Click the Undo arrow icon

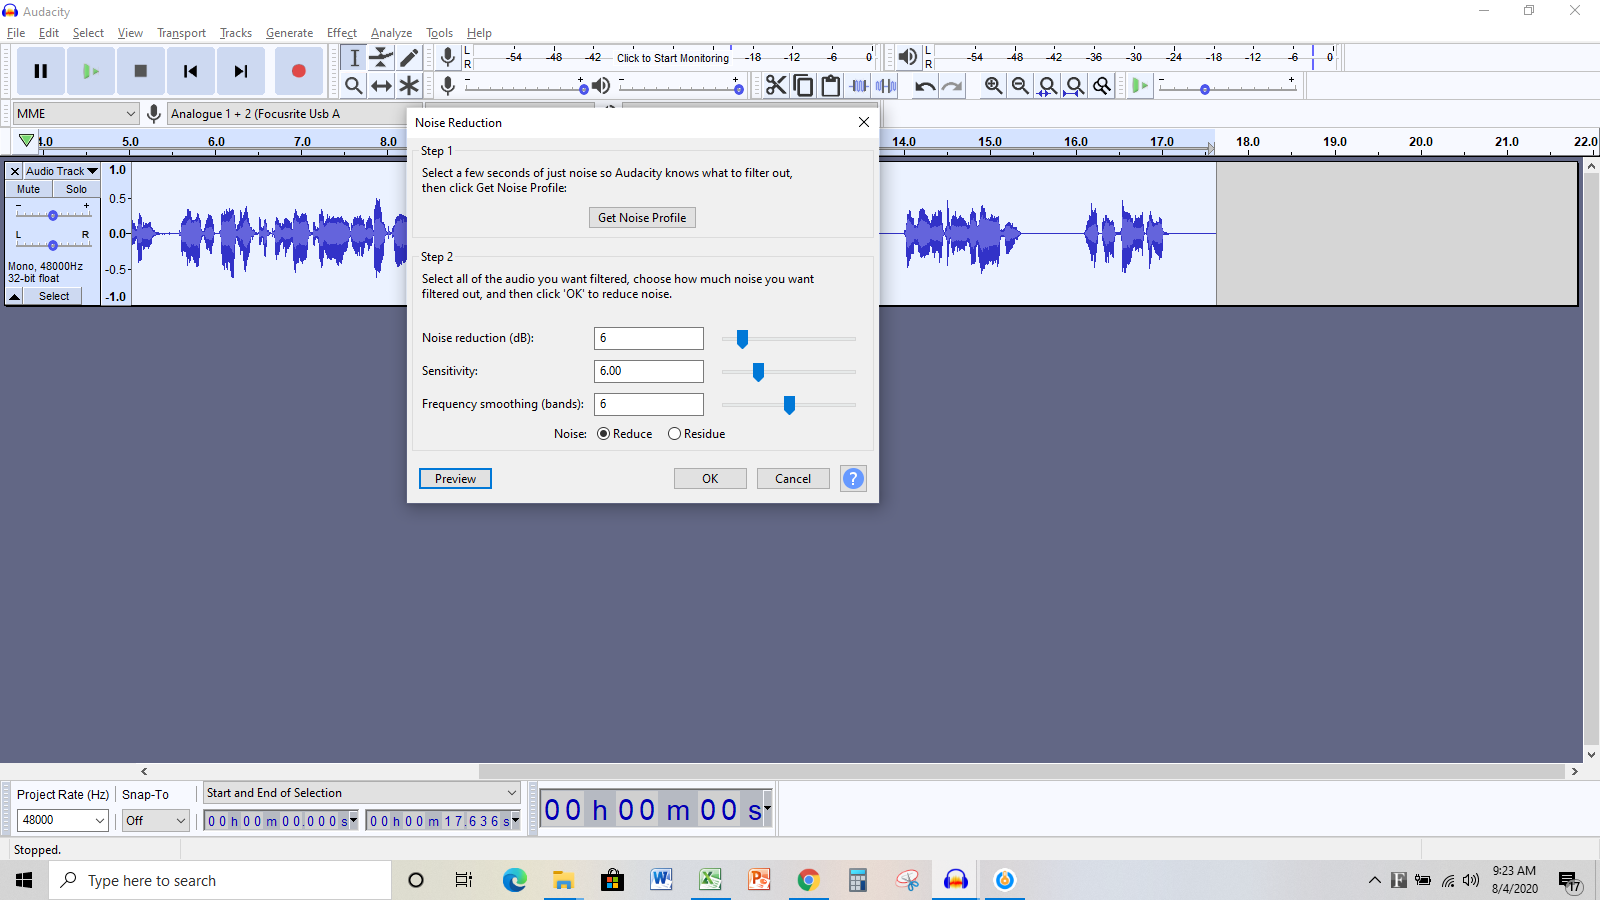[x=925, y=86]
